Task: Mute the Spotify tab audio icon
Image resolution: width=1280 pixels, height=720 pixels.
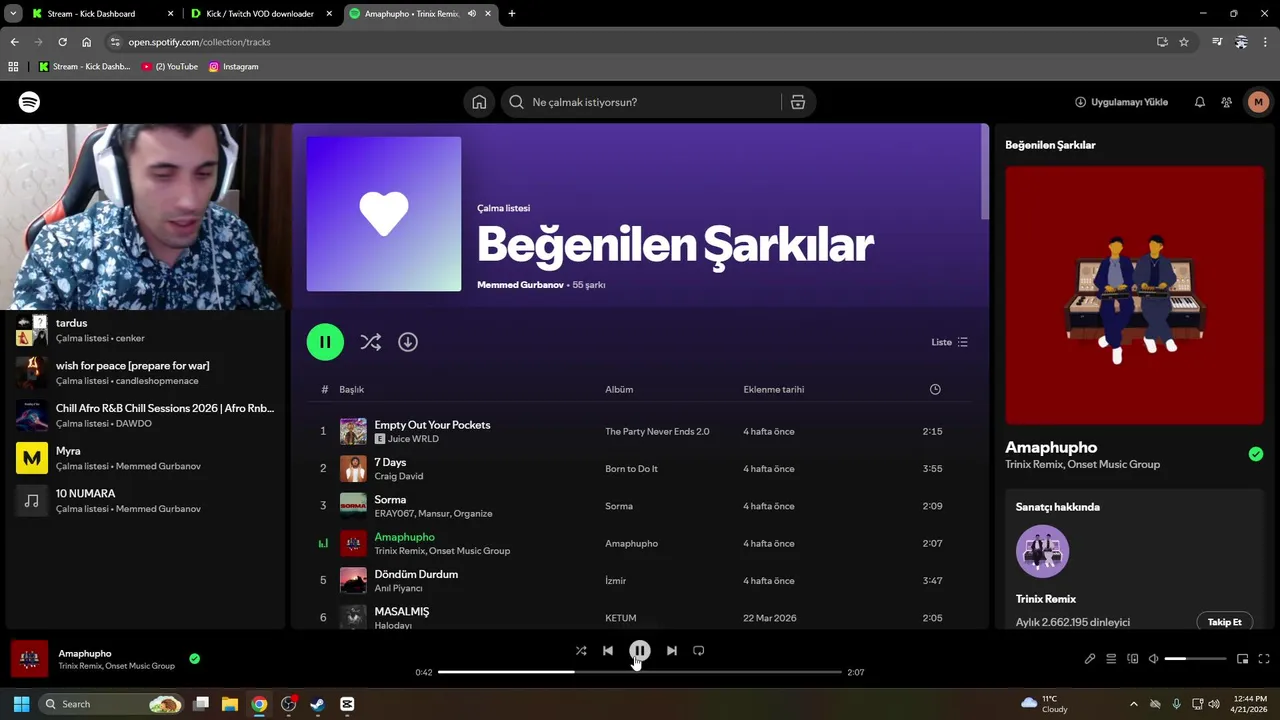Action: tap(471, 14)
